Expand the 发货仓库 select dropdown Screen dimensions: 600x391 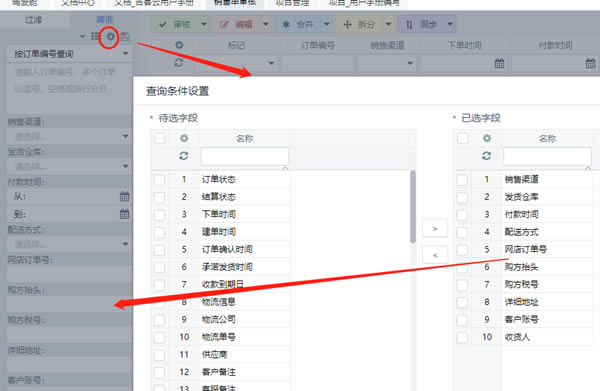(126, 166)
